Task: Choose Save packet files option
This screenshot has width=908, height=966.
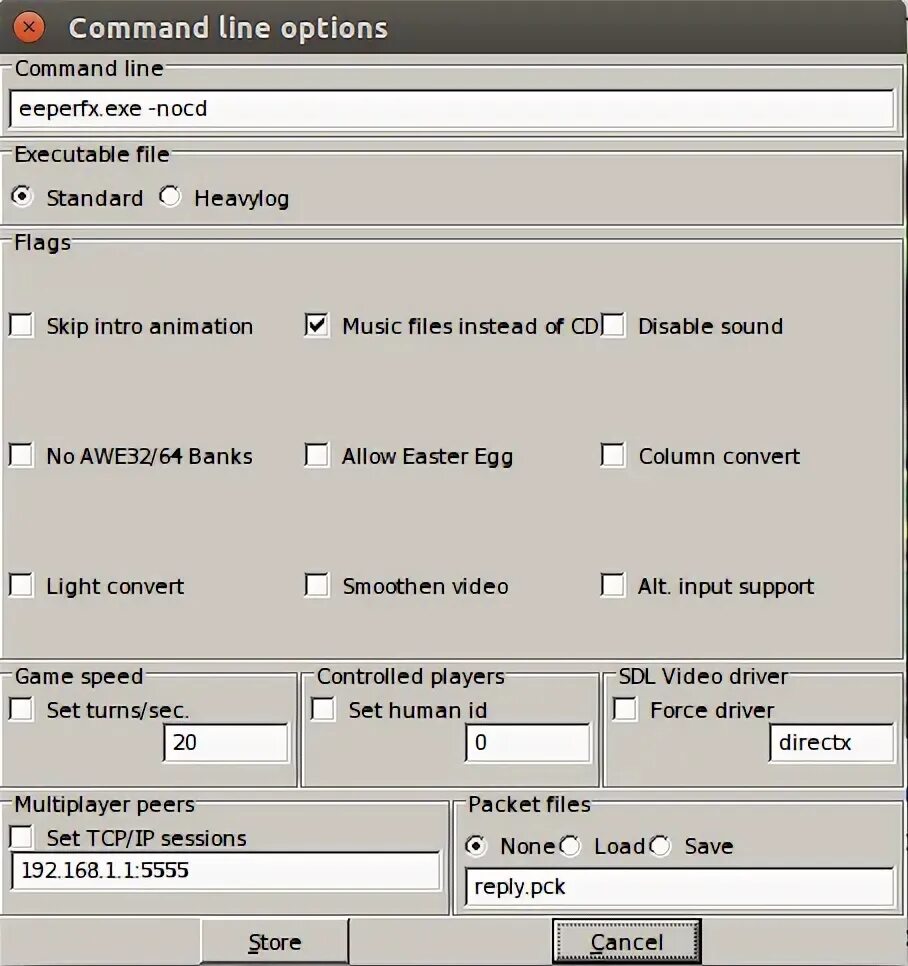Action: coord(661,846)
